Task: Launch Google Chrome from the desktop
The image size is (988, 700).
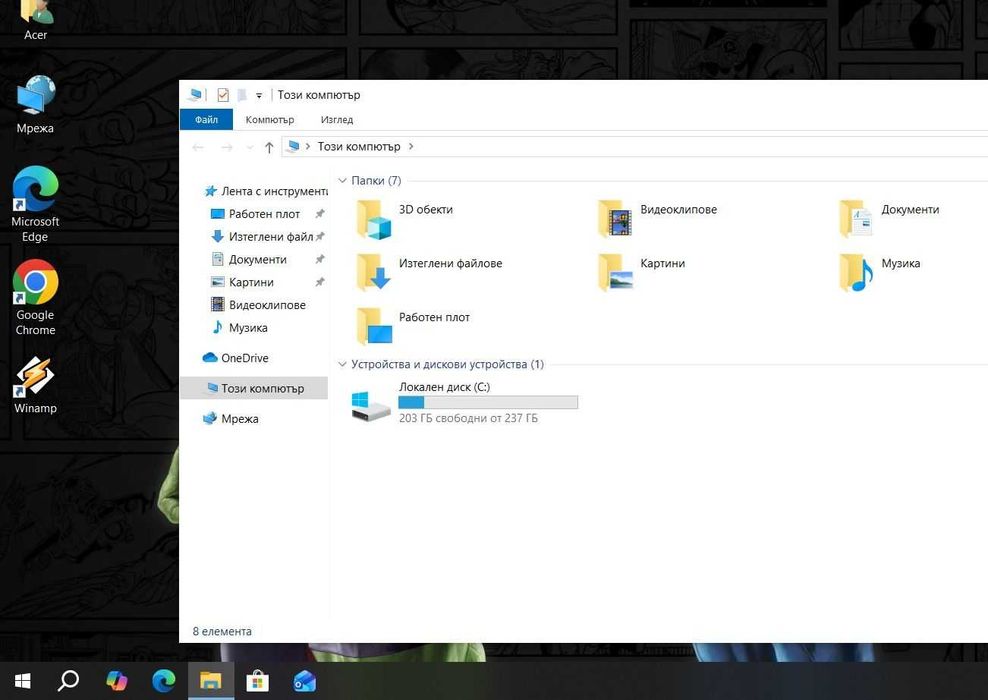Action: click(x=35, y=297)
